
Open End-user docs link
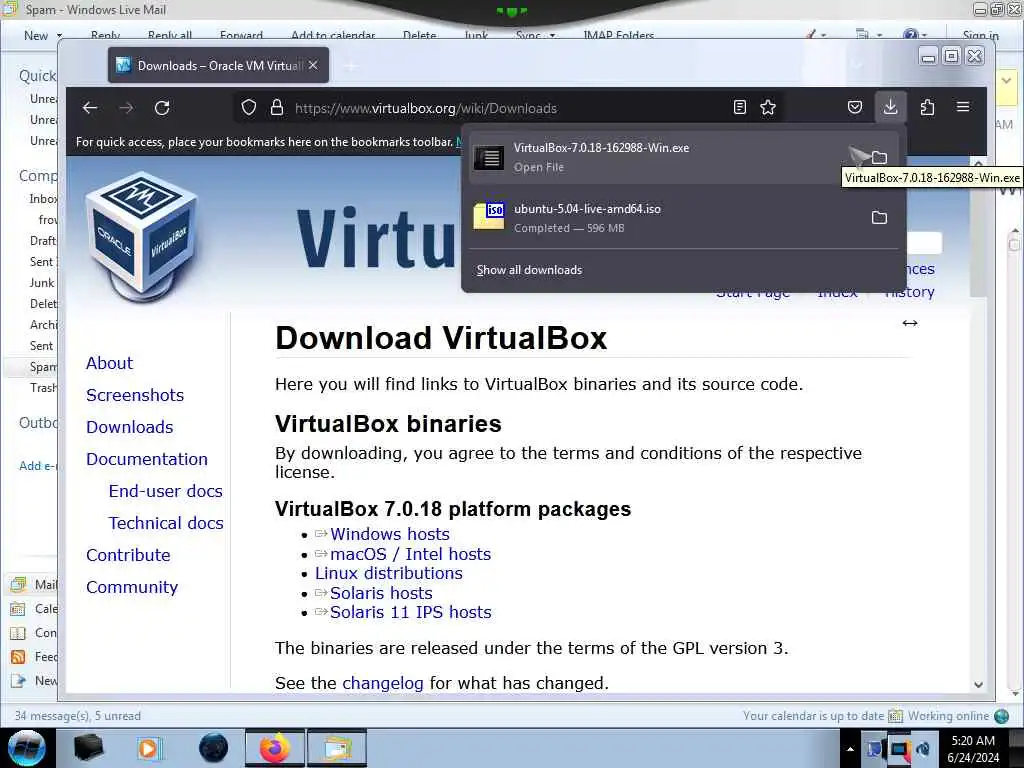166,491
